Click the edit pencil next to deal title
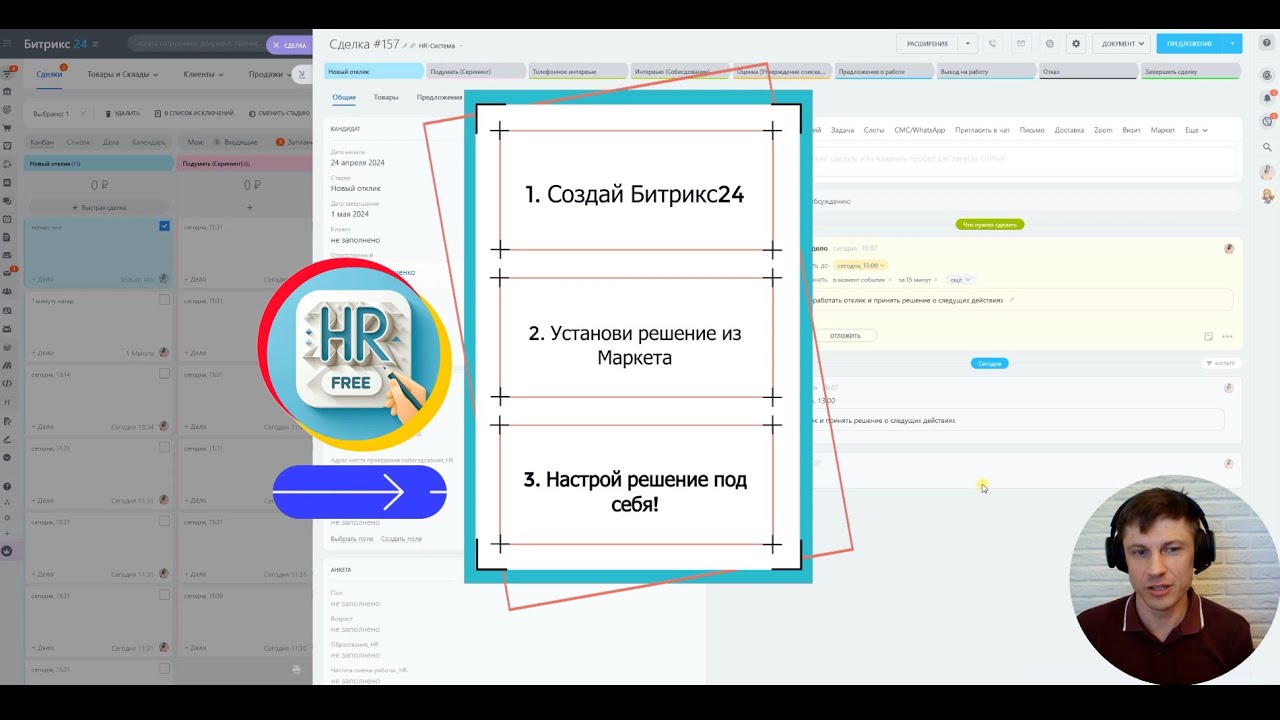The image size is (1280, 720). click(x=404, y=45)
